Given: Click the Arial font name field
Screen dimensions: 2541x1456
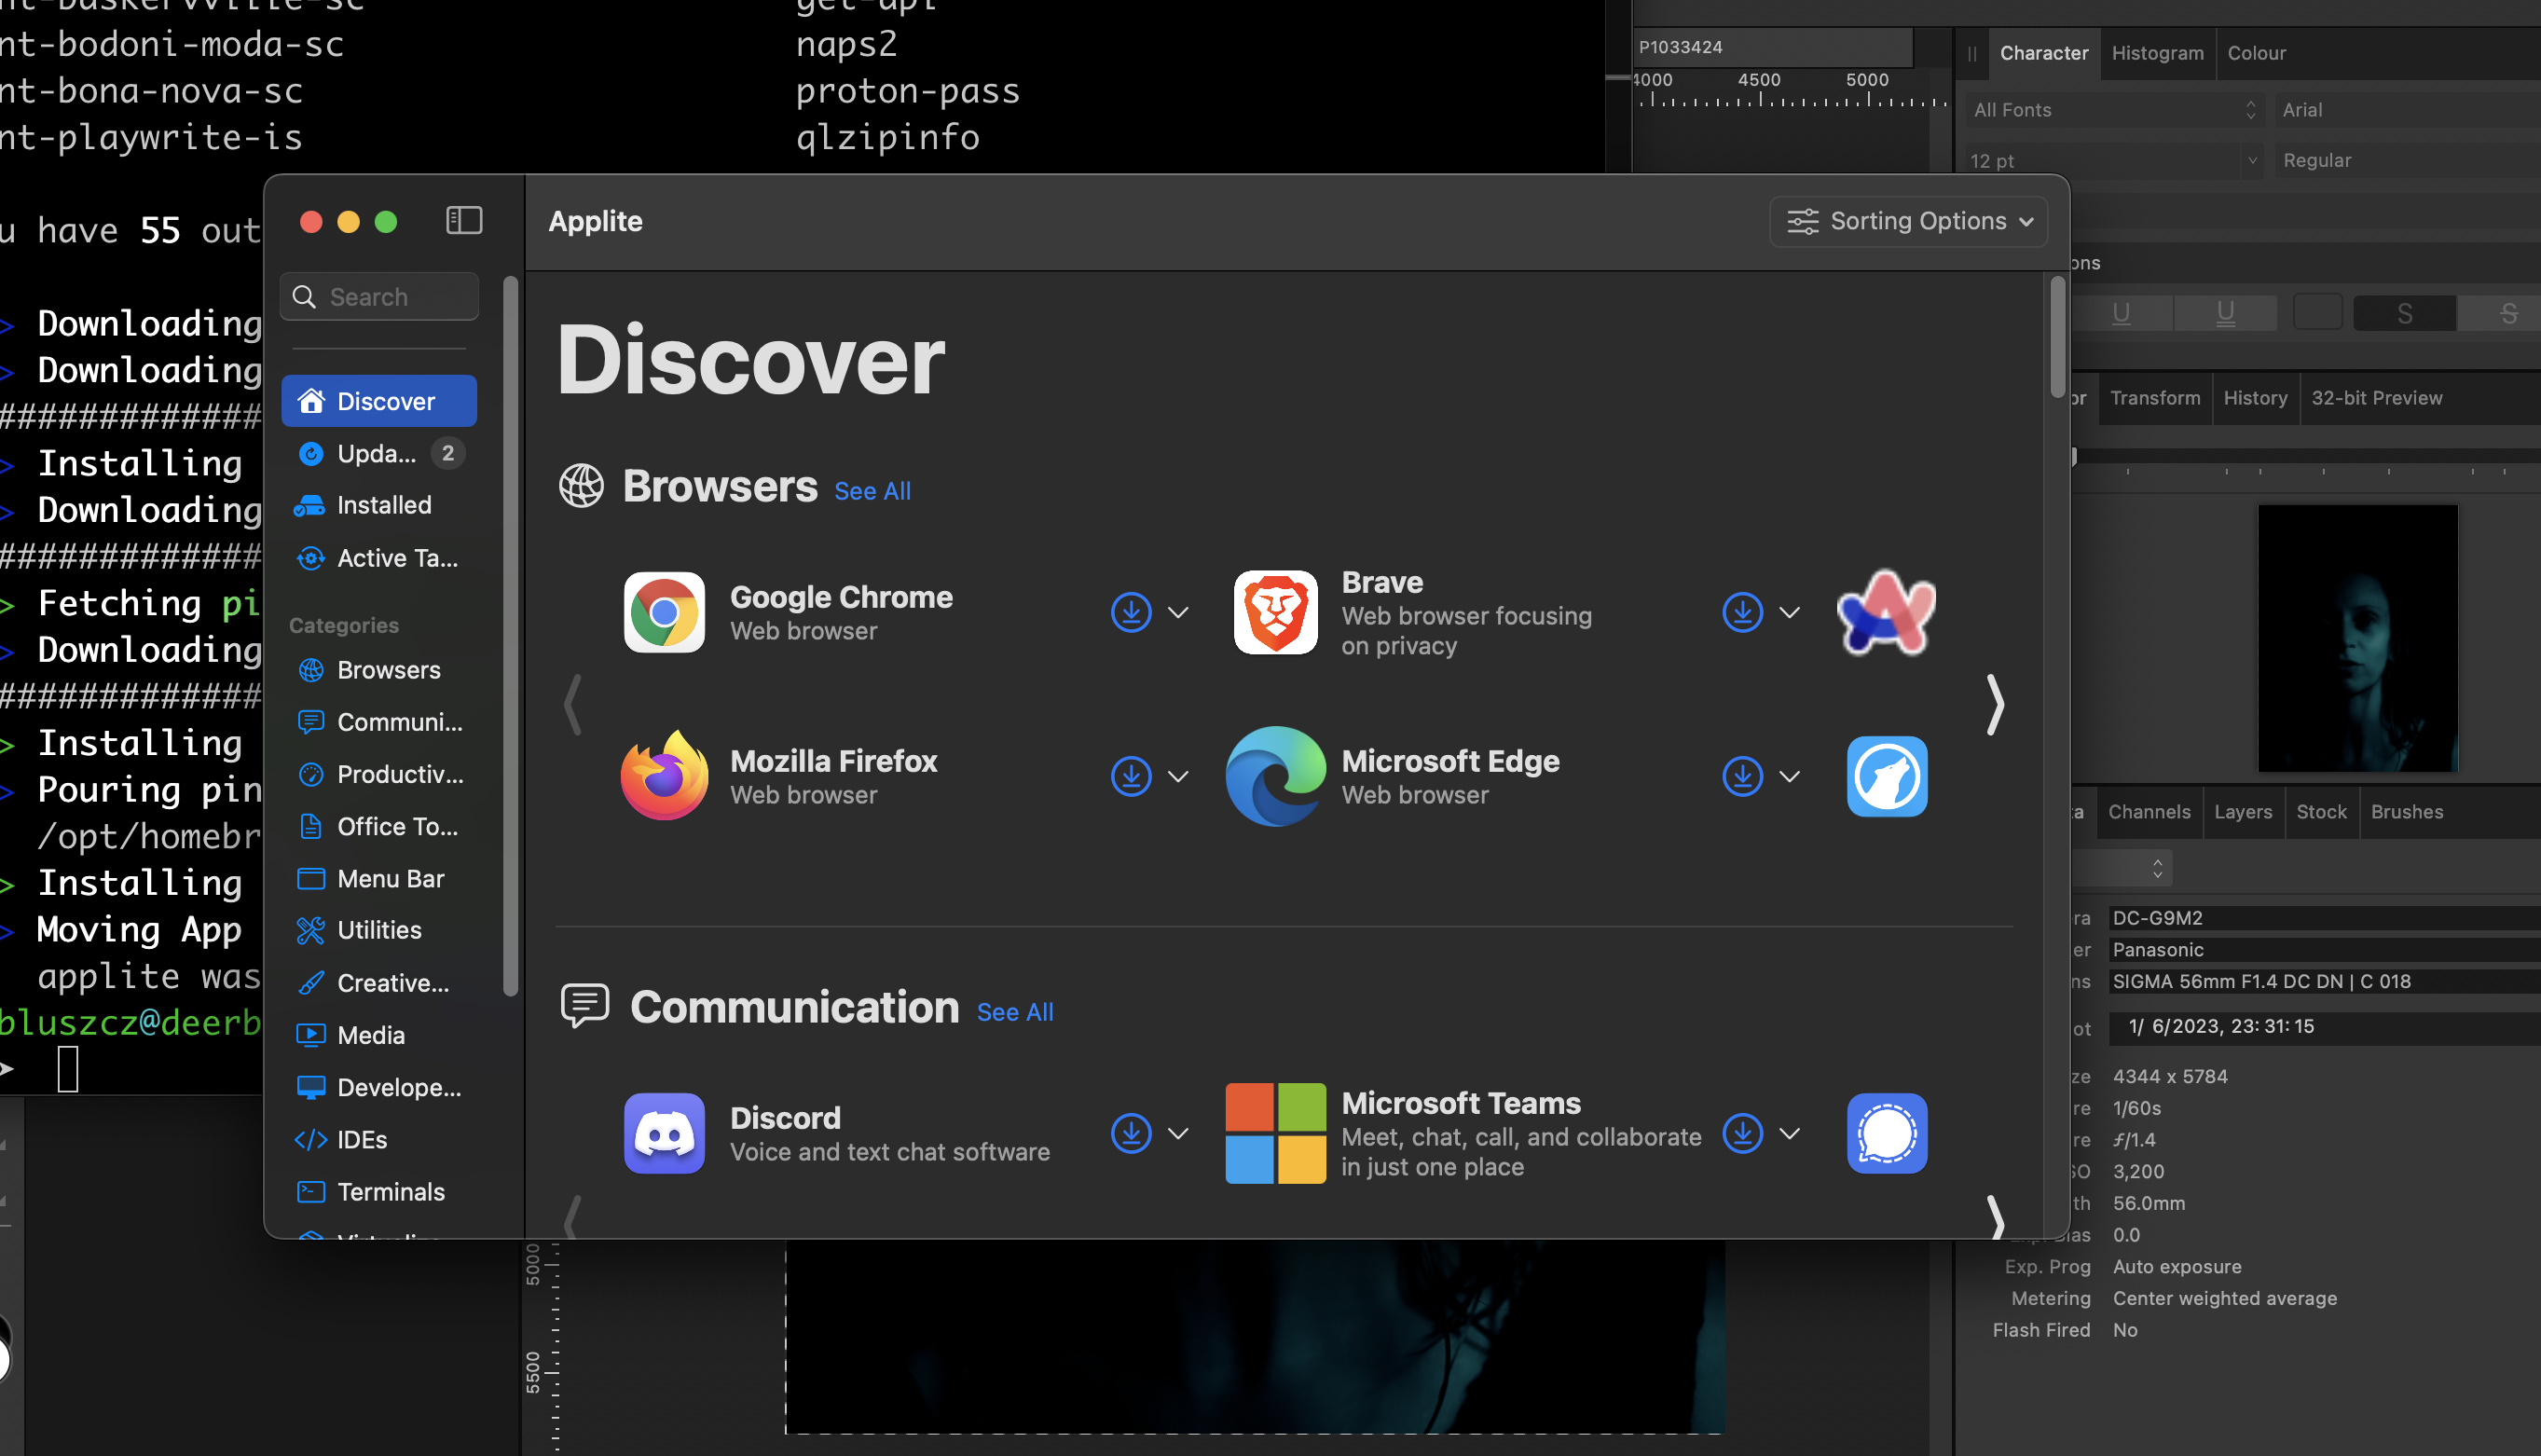Looking at the screenshot, I should [x=2406, y=110].
